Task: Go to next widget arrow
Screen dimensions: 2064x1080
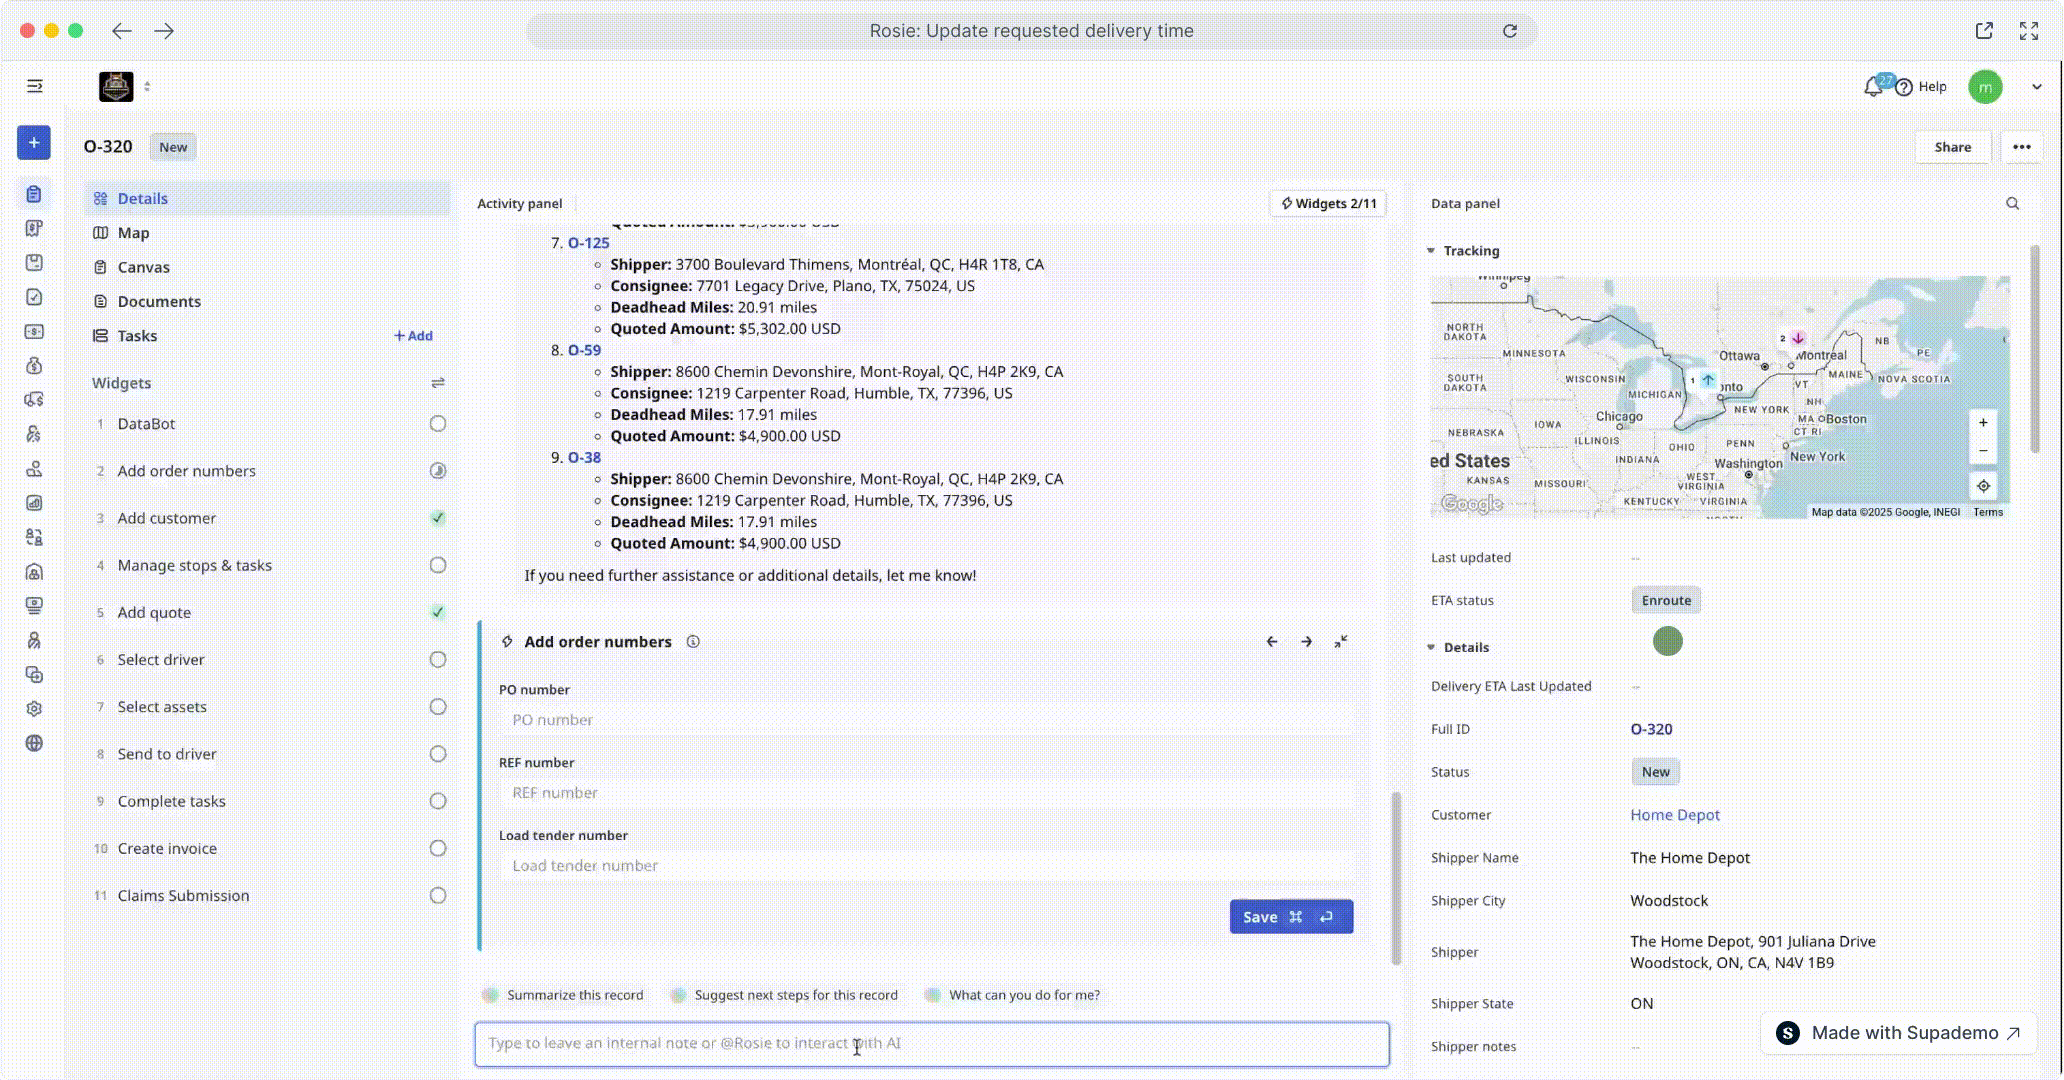Action: click(1306, 641)
